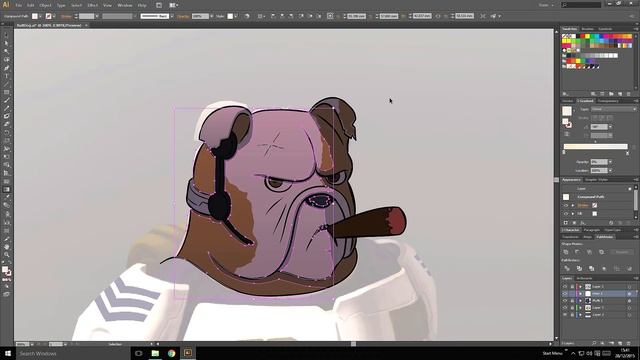
Task: Expand Fill row in Appearance panel
Action: click(x=573, y=213)
